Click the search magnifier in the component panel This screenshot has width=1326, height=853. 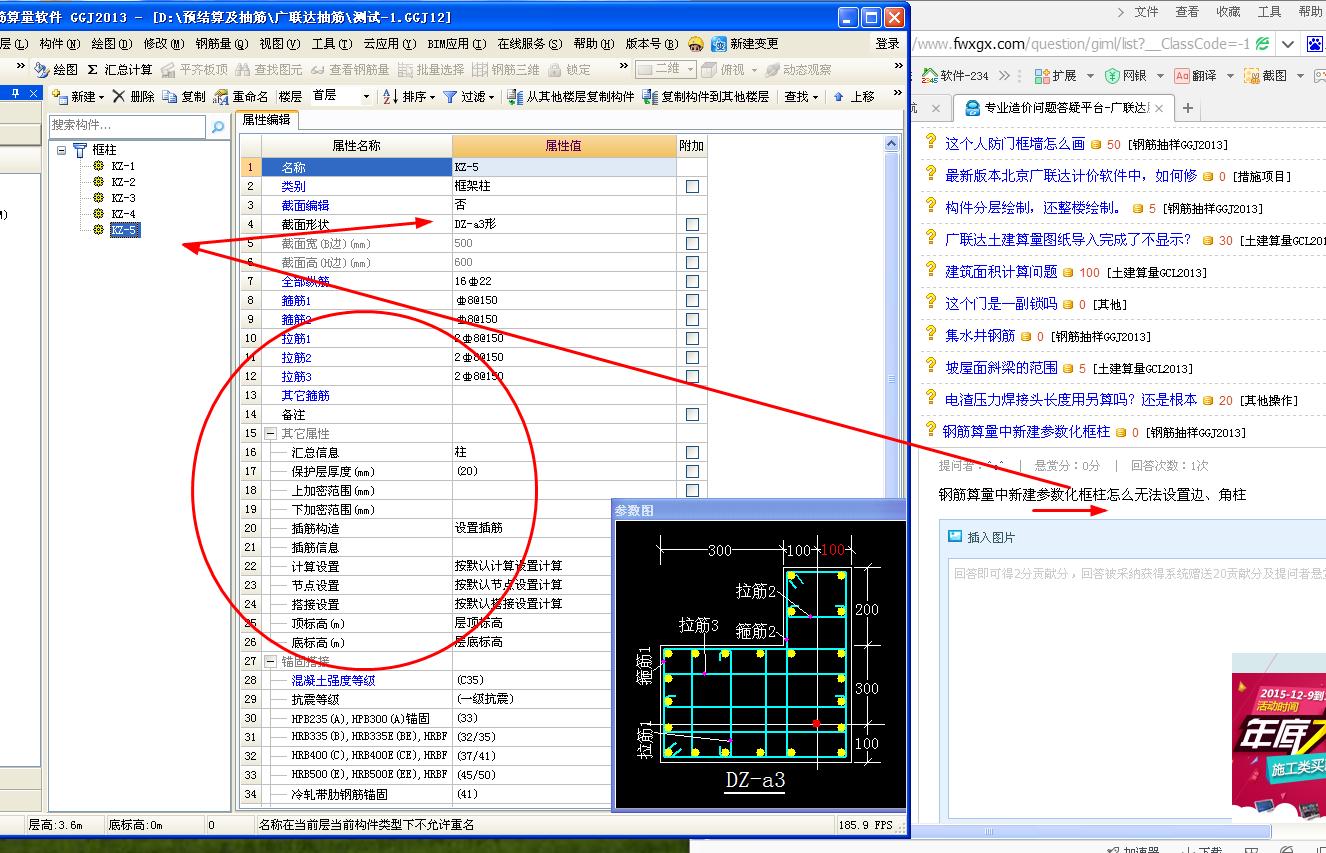tap(217, 127)
